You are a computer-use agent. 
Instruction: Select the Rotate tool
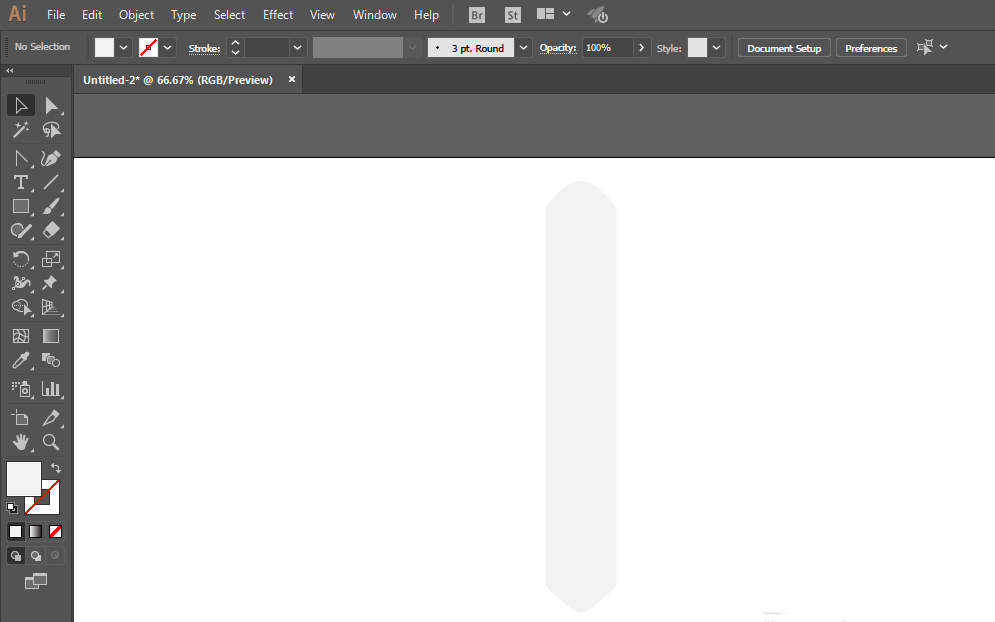(x=20, y=259)
